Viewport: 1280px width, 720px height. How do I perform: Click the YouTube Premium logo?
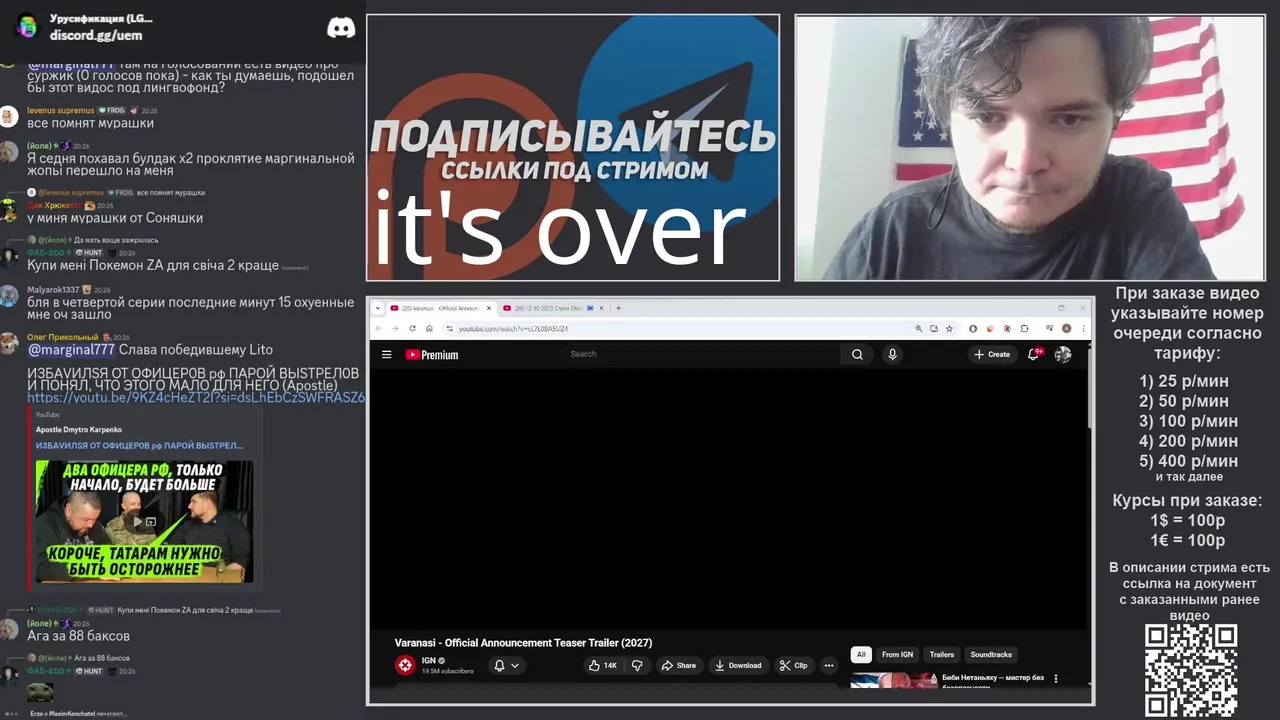coord(432,354)
